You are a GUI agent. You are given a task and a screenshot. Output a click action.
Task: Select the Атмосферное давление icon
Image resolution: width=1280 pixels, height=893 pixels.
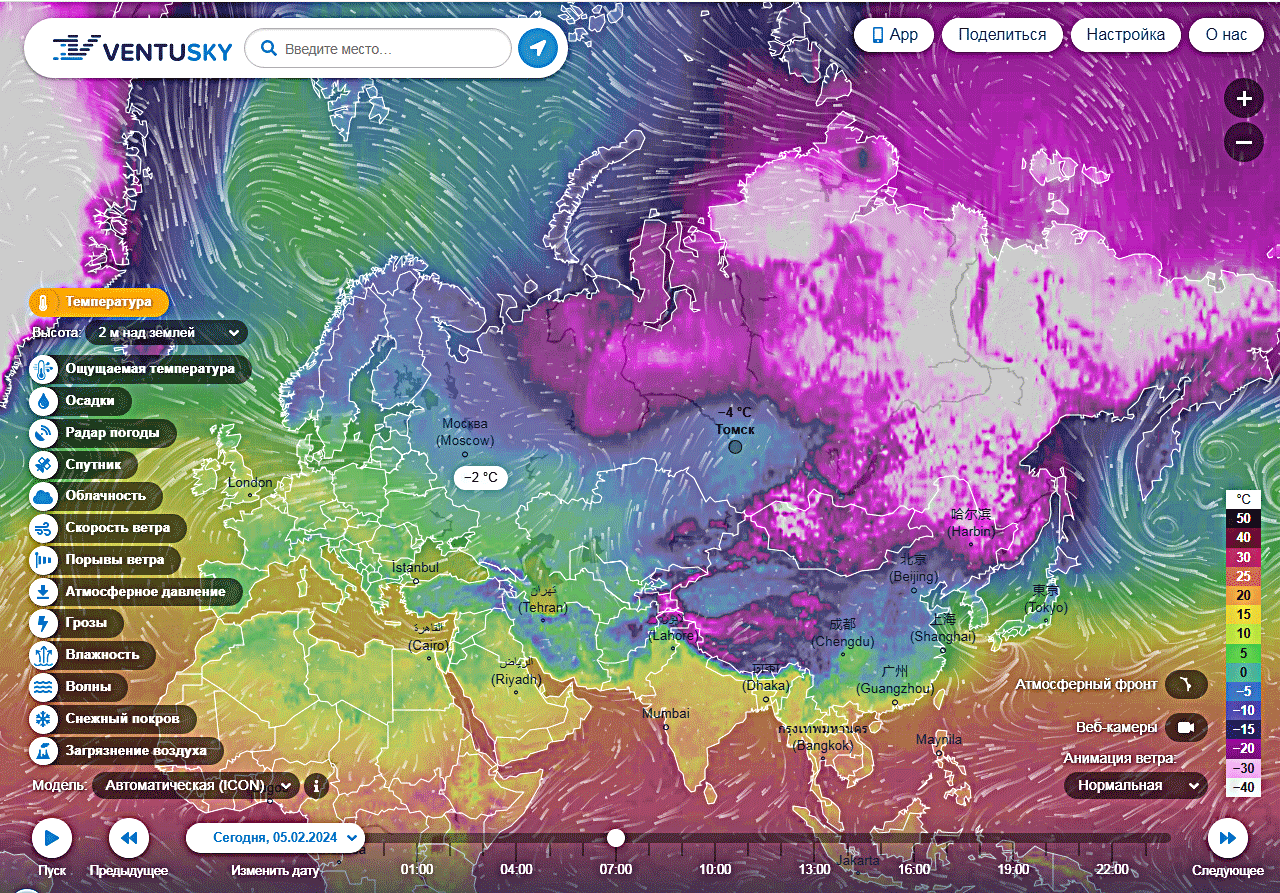[44, 592]
